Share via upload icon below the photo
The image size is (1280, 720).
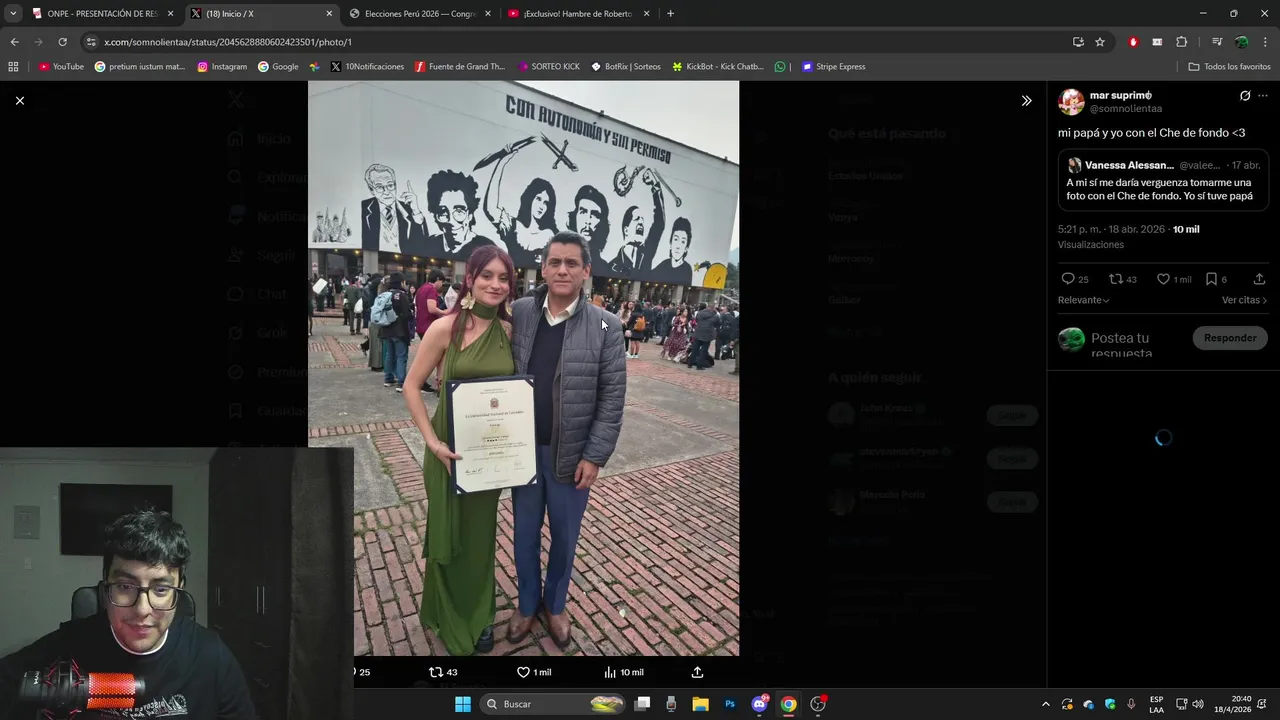click(x=697, y=672)
